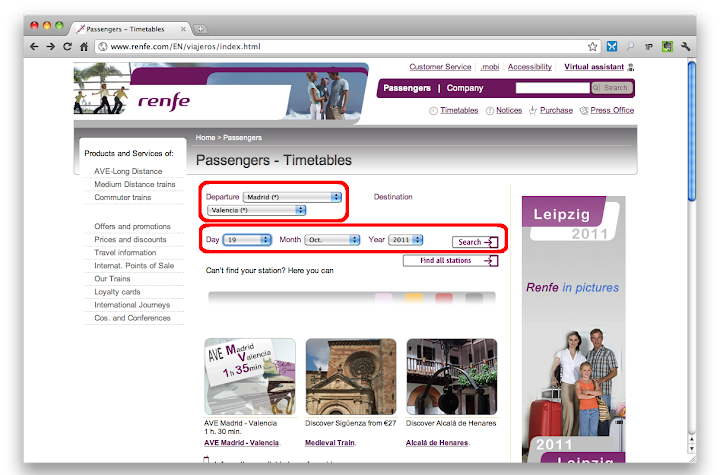This screenshot has height=475, width=720.
Task: Open the Departure dropdown showing Madrid
Action: point(292,197)
